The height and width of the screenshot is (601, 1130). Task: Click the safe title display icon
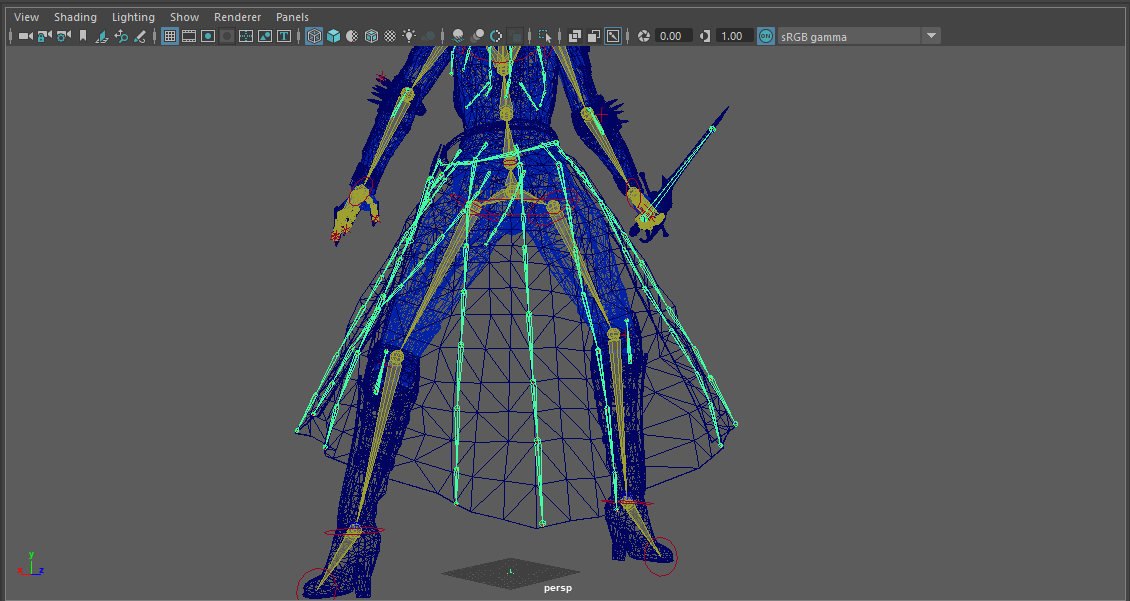coord(283,36)
